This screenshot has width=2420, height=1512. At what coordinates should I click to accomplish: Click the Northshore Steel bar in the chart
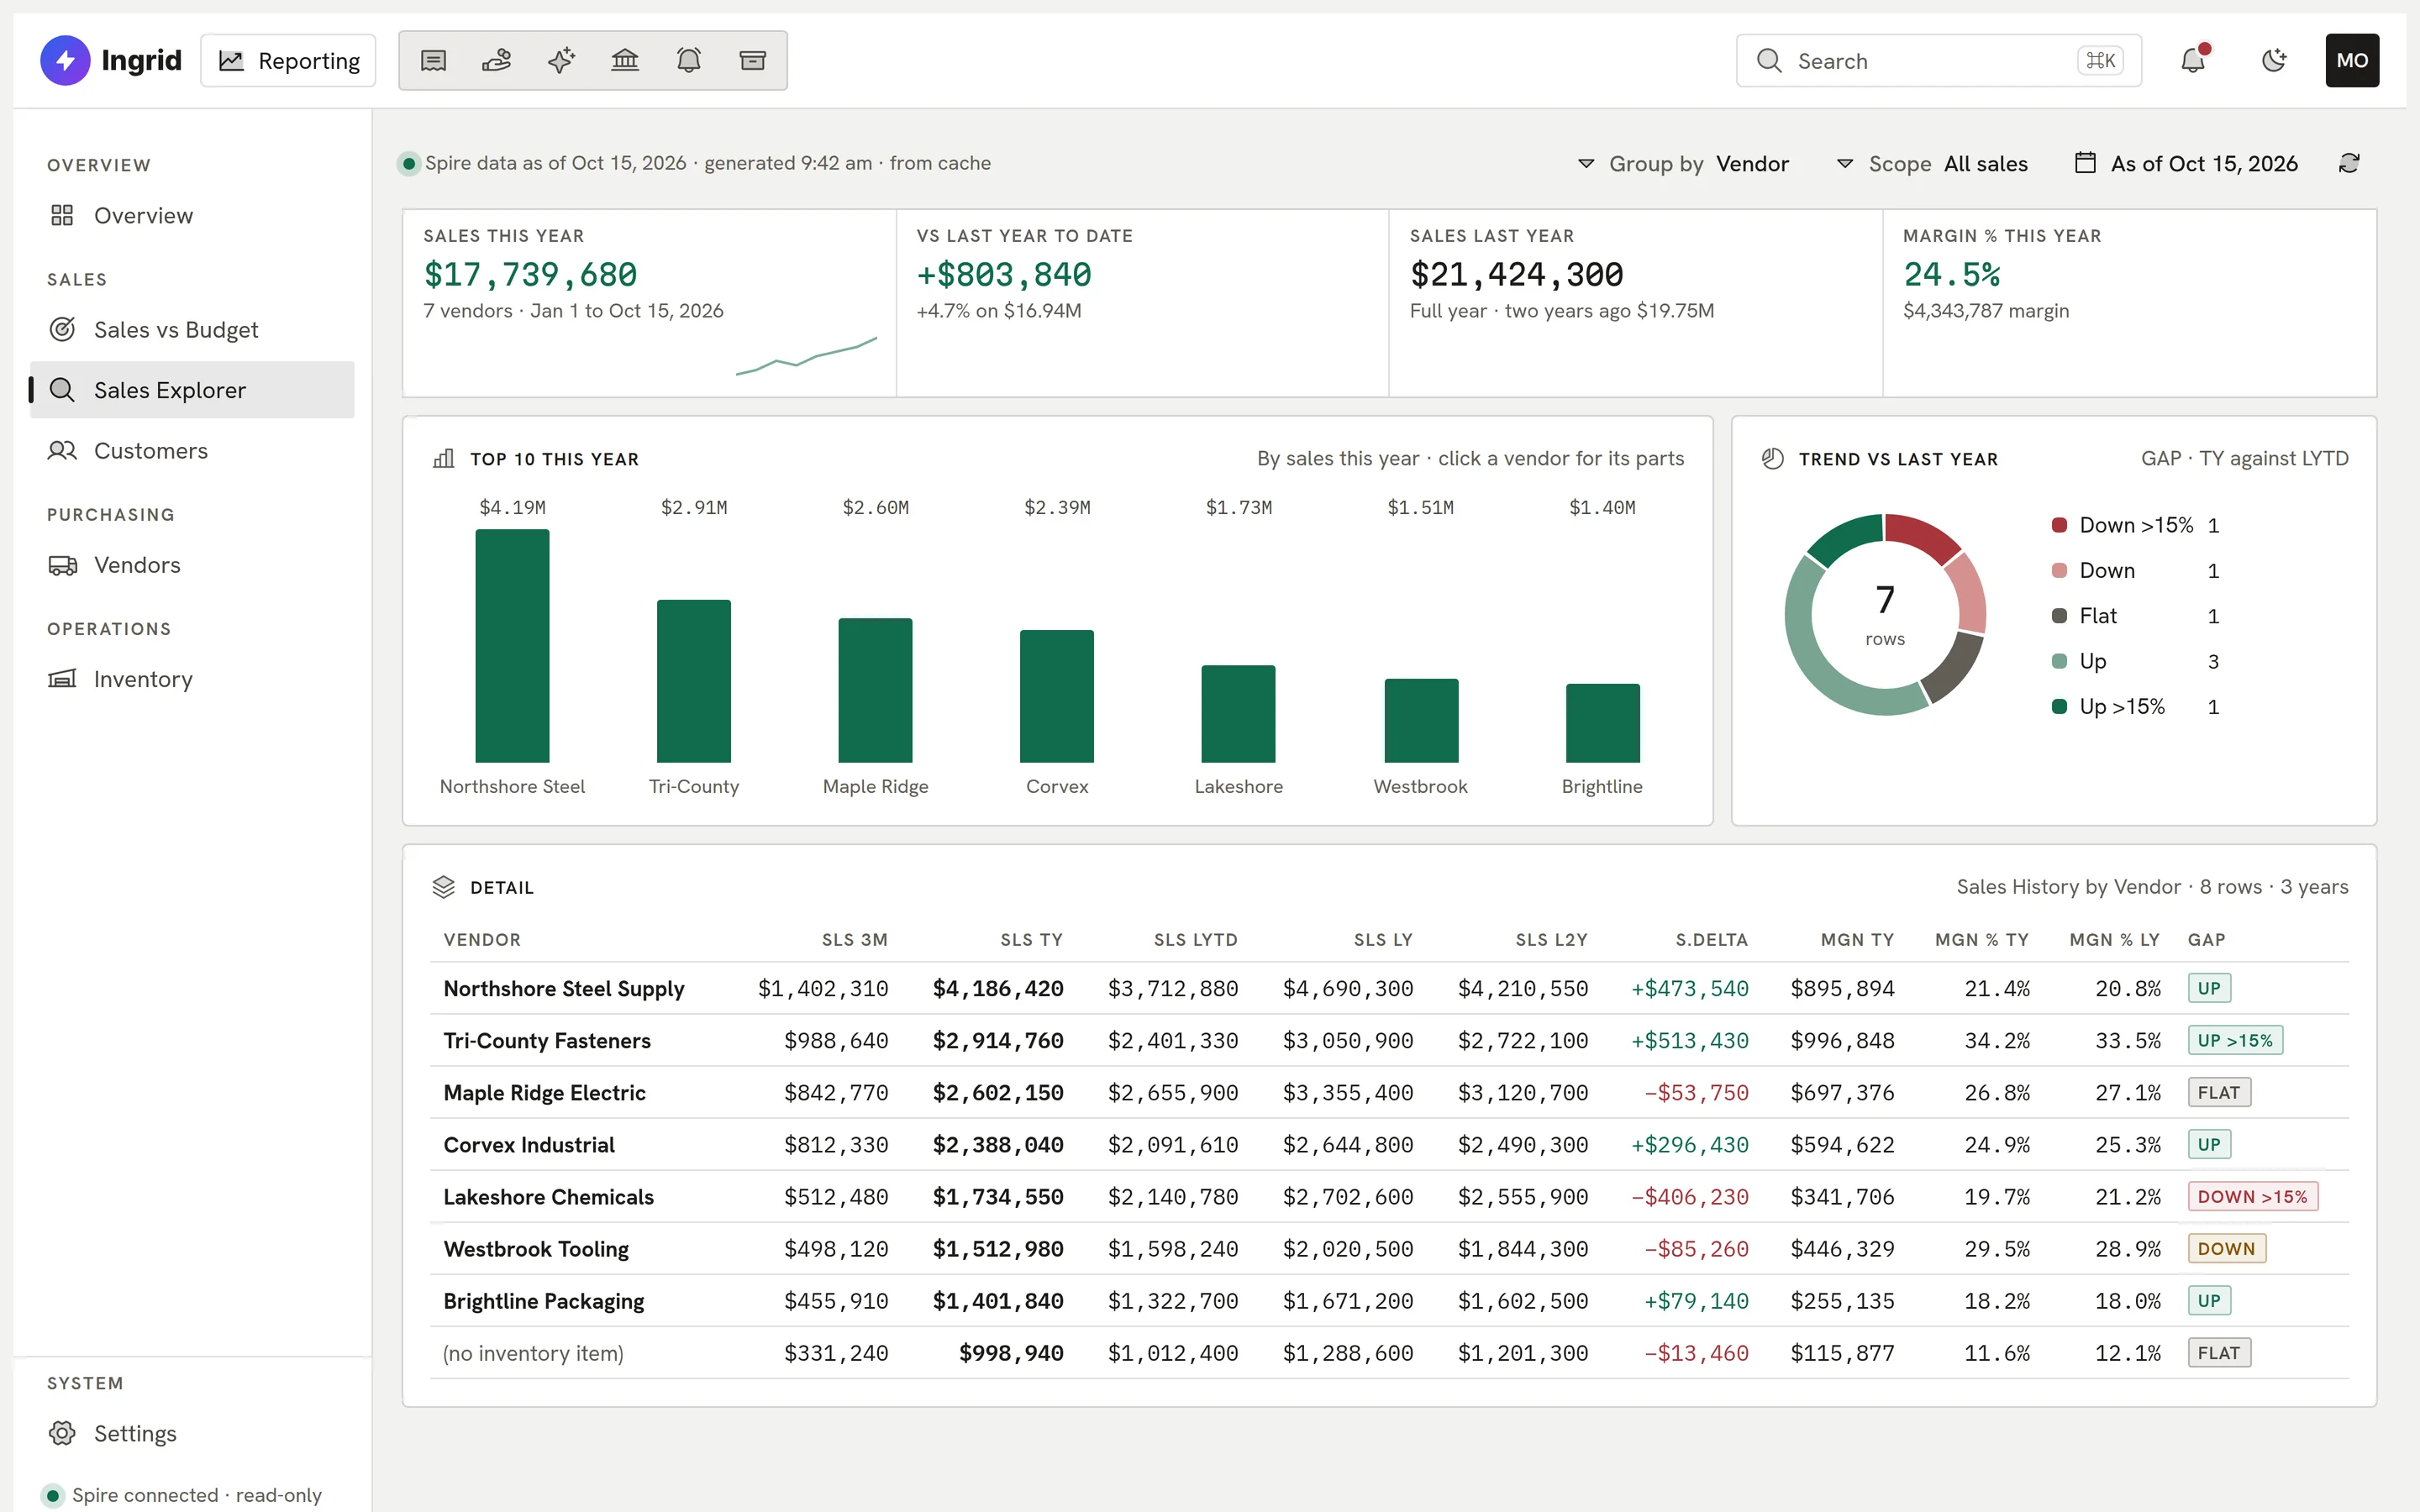[512, 646]
